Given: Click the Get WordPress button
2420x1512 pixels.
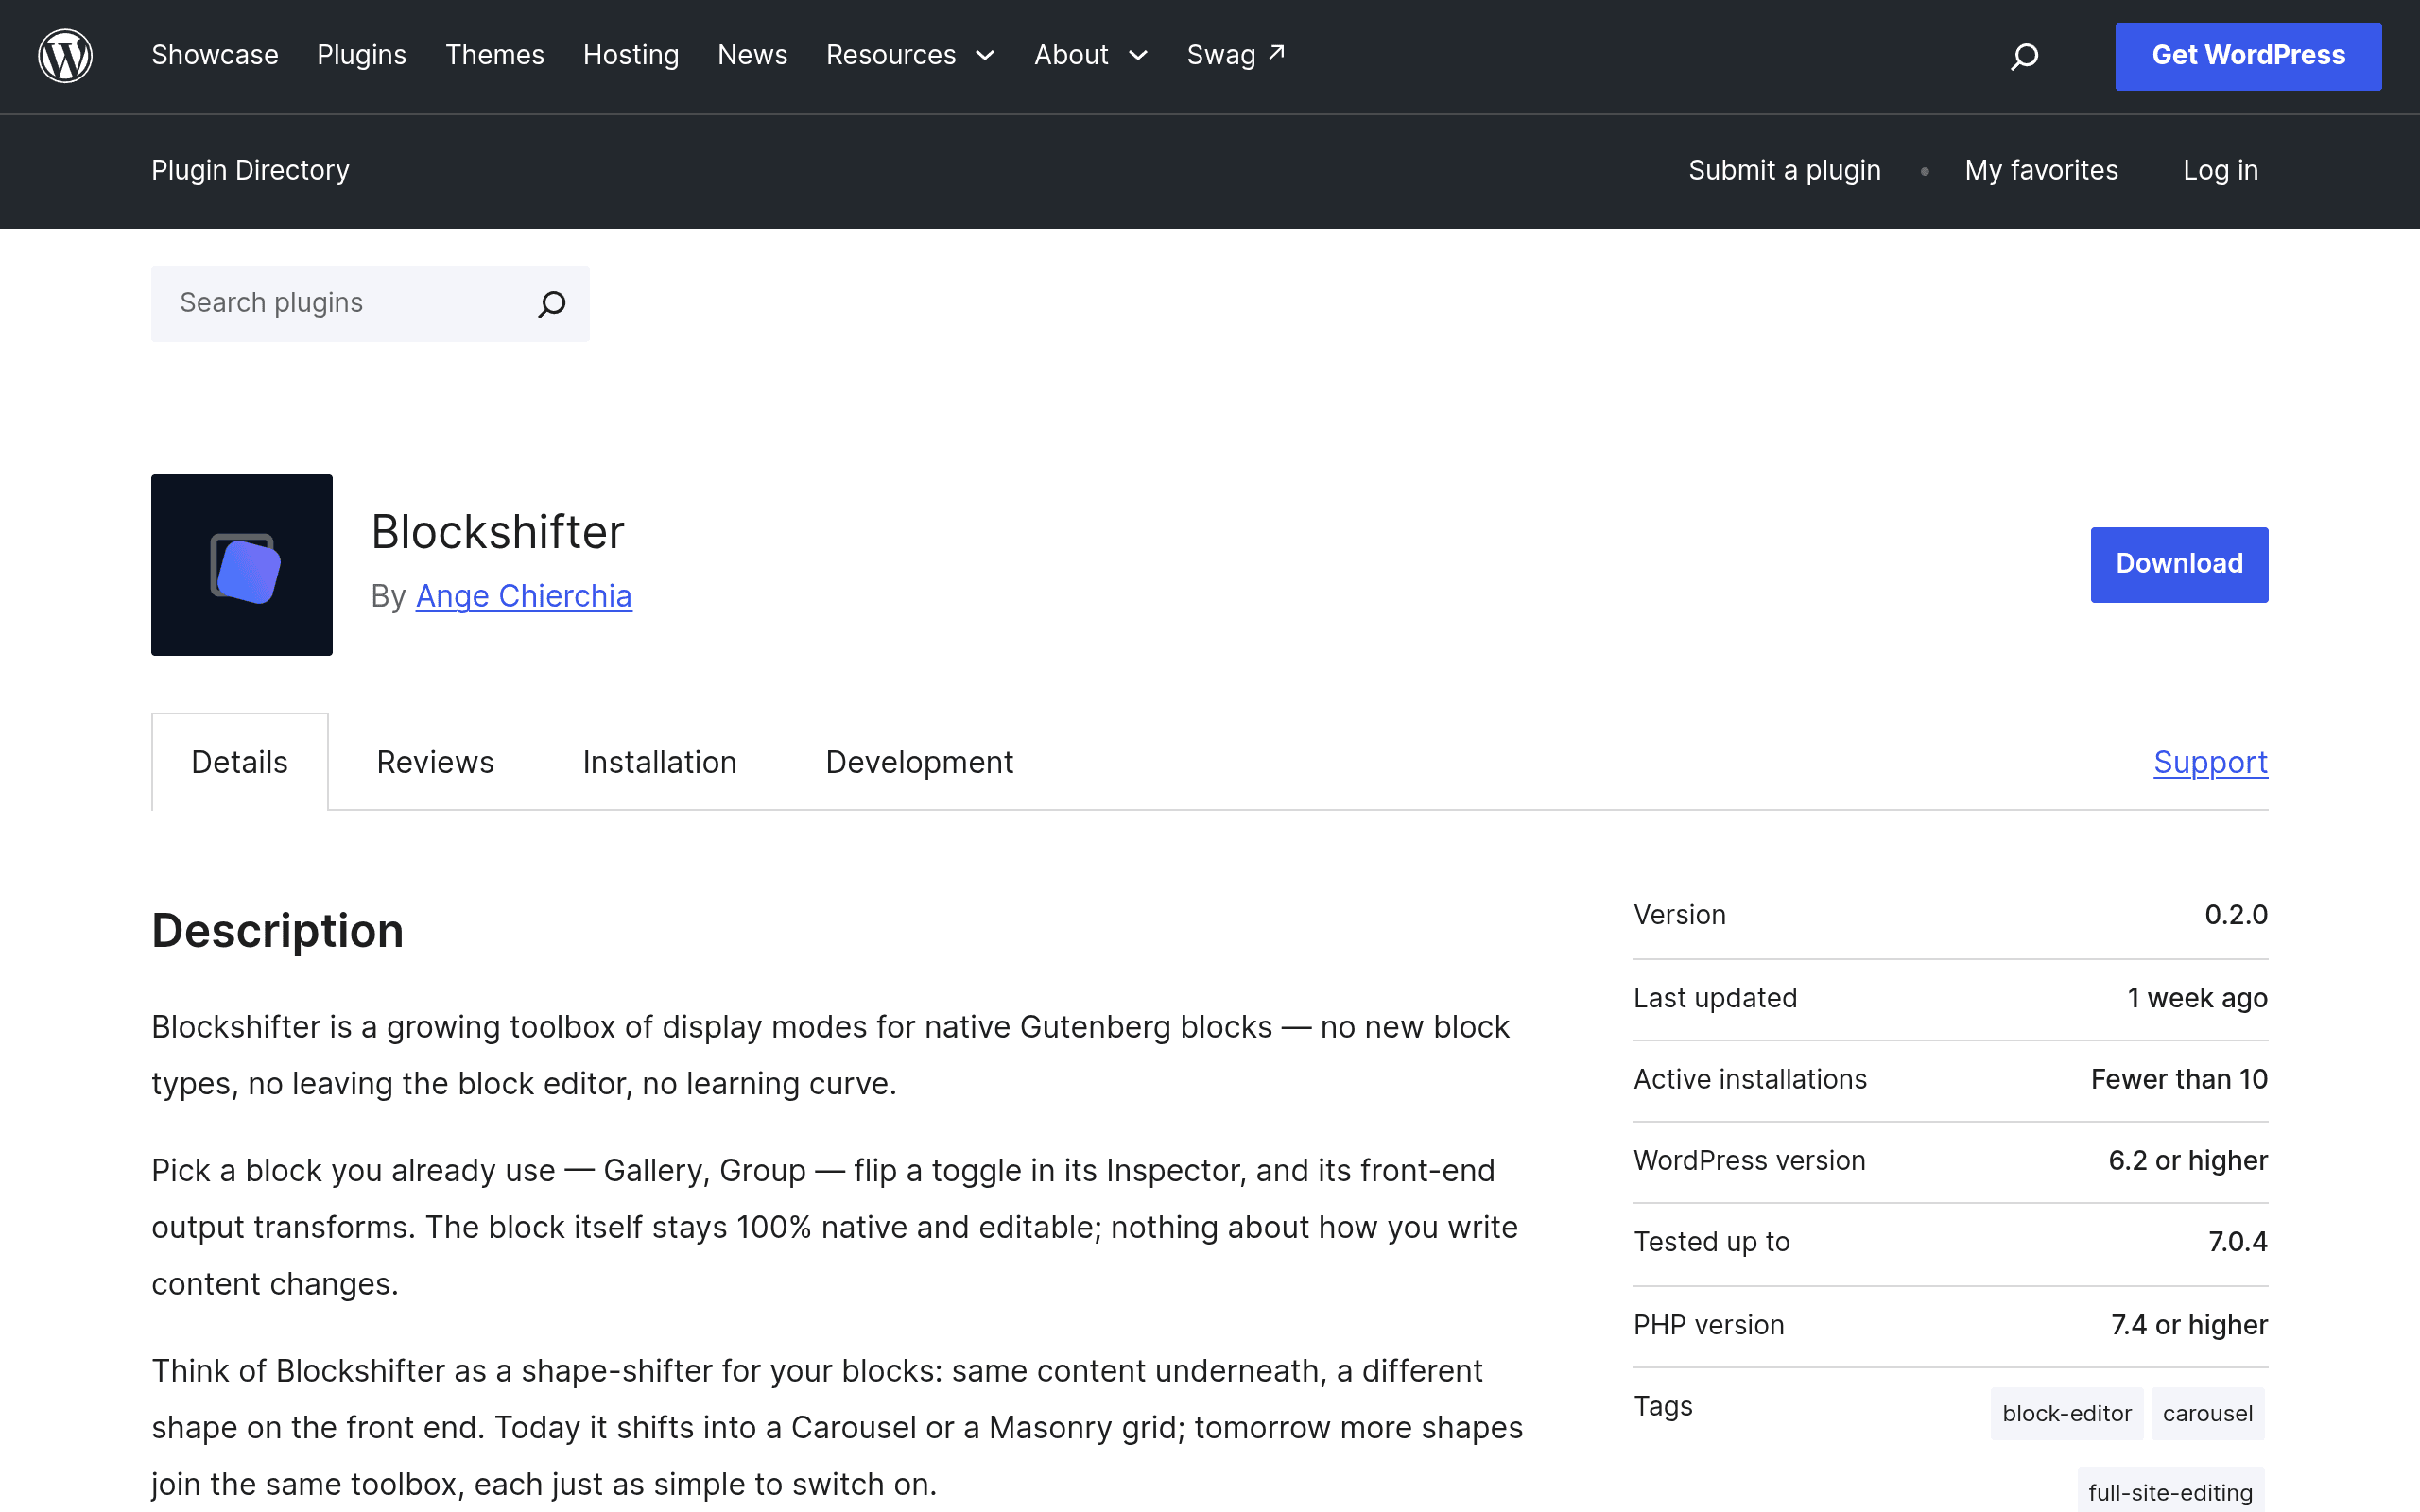Looking at the screenshot, I should pyautogui.click(x=2248, y=56).
